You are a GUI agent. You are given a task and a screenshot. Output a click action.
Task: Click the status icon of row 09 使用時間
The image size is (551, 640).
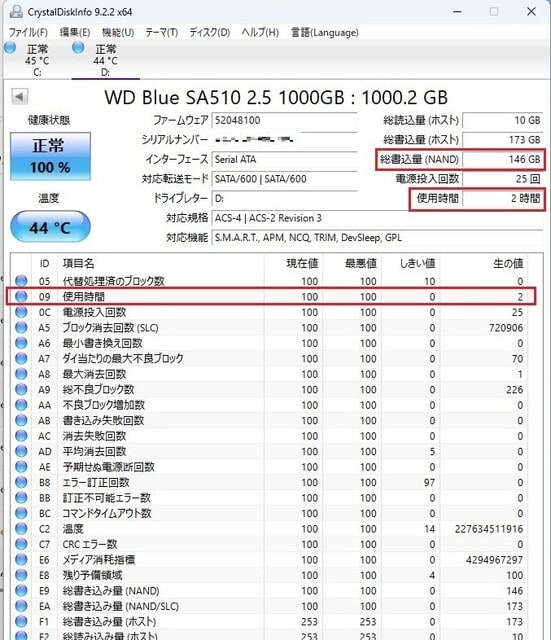[x=21, y=296]
